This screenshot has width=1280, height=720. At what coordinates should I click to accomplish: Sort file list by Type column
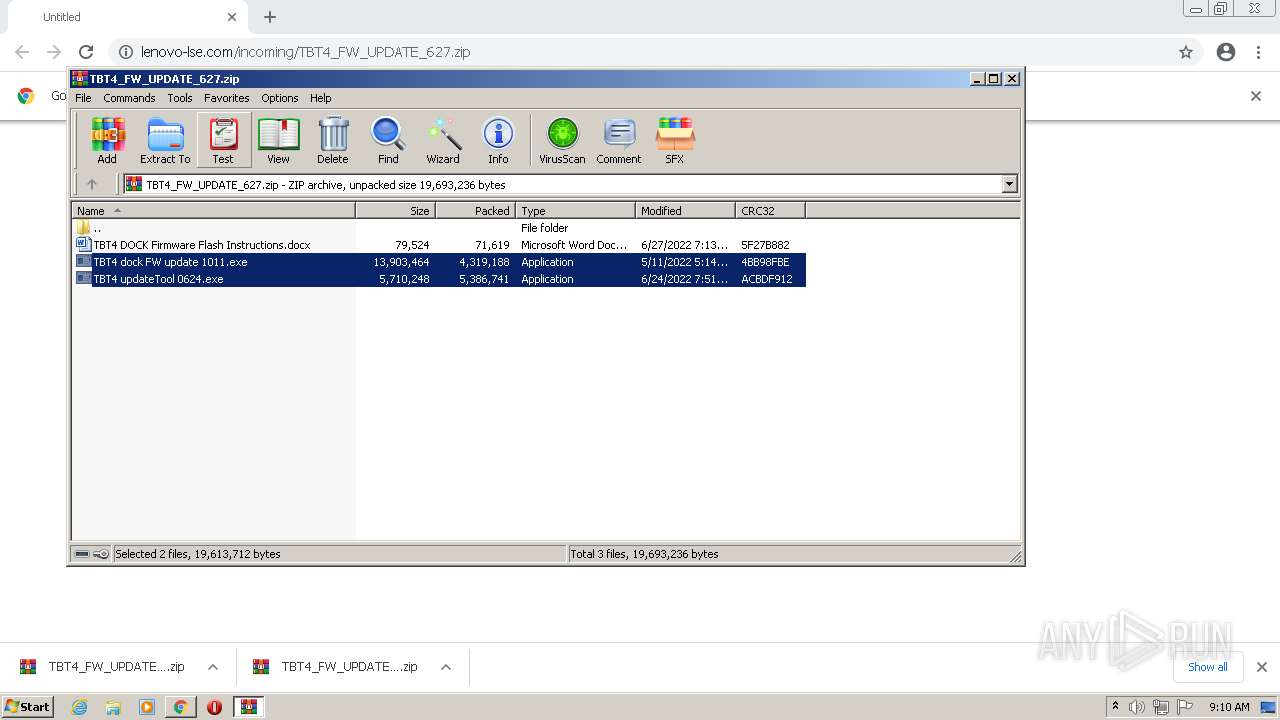click(x=575, y=211)
